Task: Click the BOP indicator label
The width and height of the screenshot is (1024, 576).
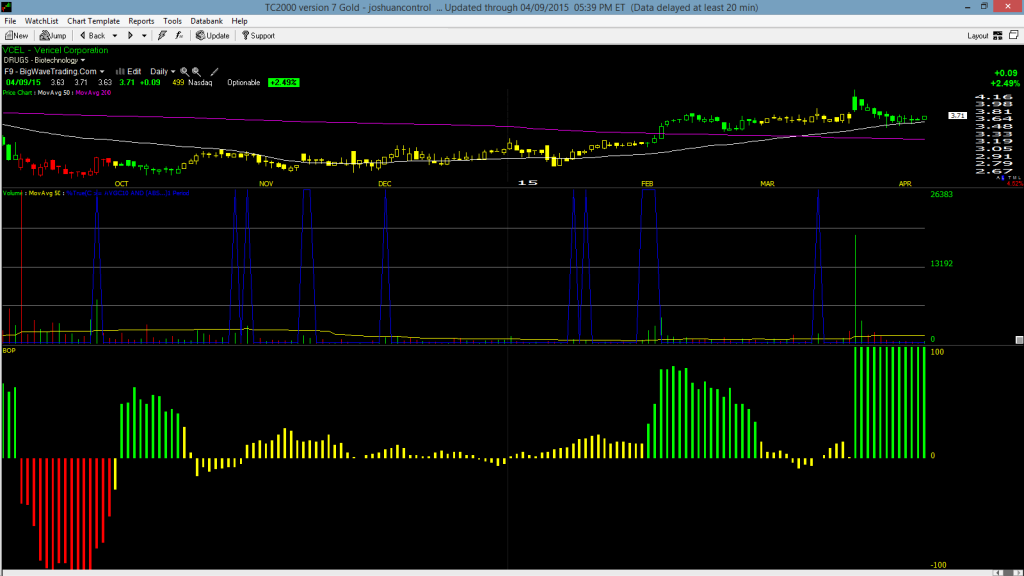Action: tap(9, 351)
